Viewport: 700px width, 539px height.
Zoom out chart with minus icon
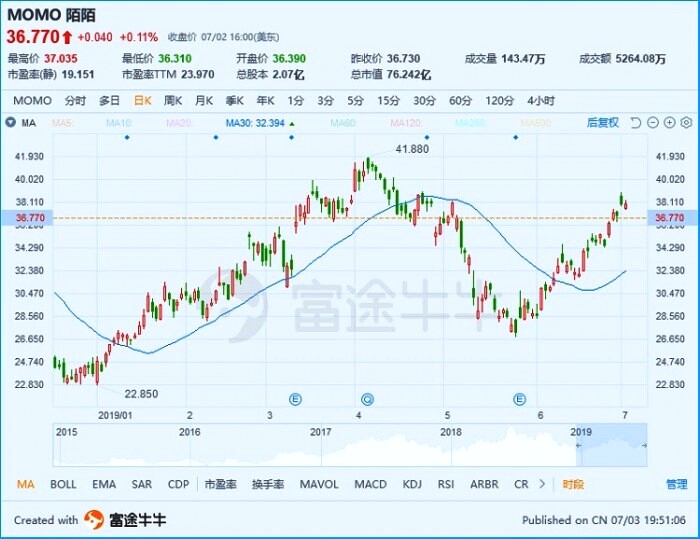pos(653,122)
